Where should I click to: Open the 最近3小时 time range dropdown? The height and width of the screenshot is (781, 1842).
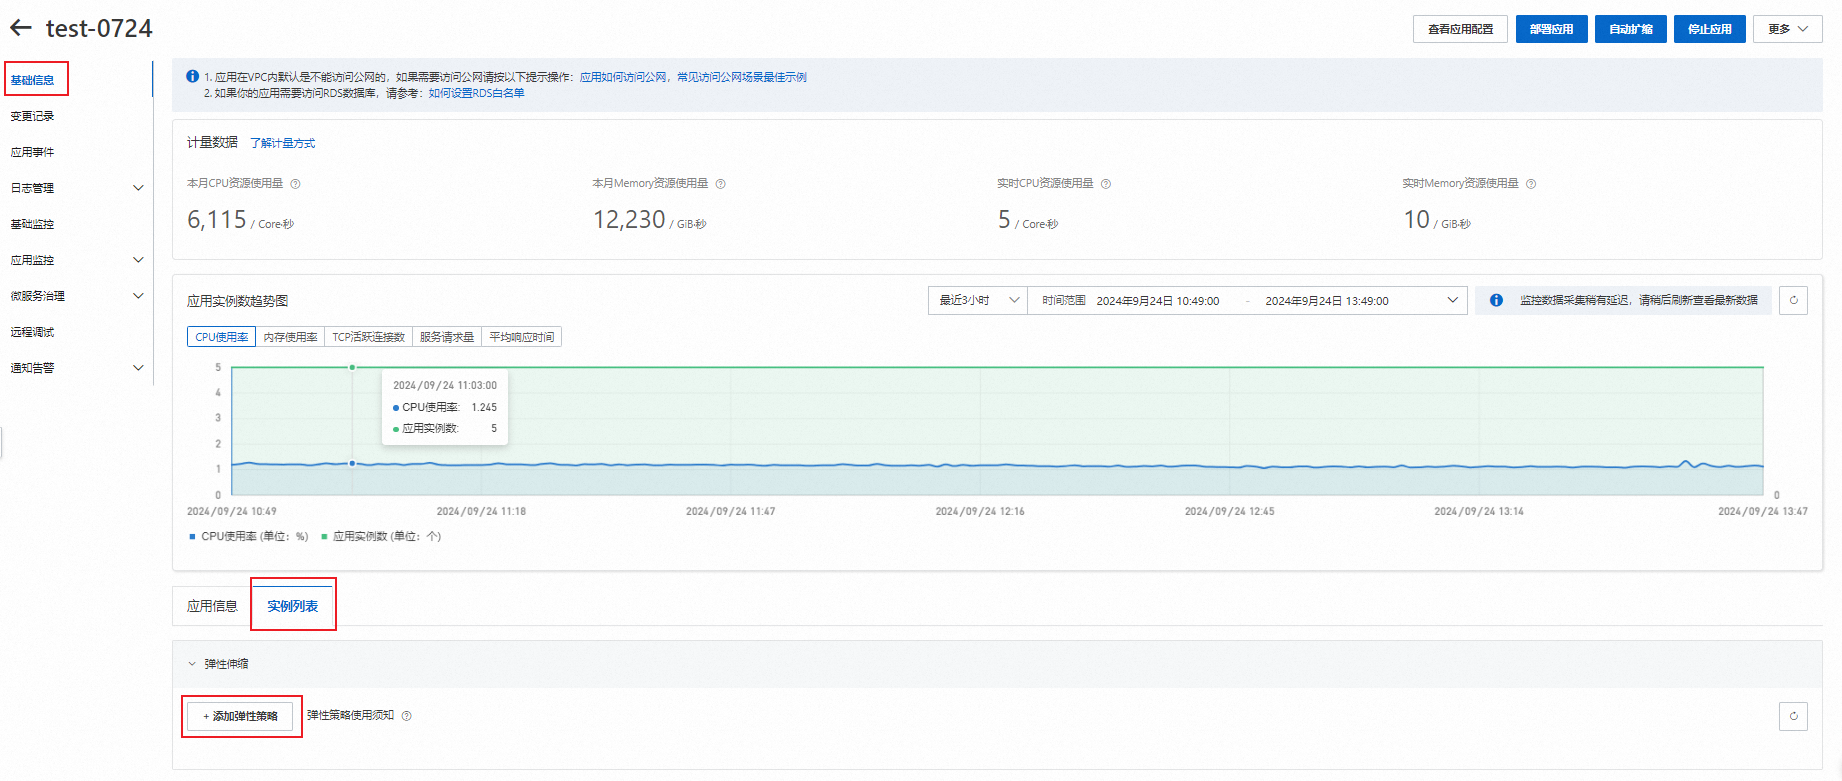pyautogui.click(x=978, y=300)
